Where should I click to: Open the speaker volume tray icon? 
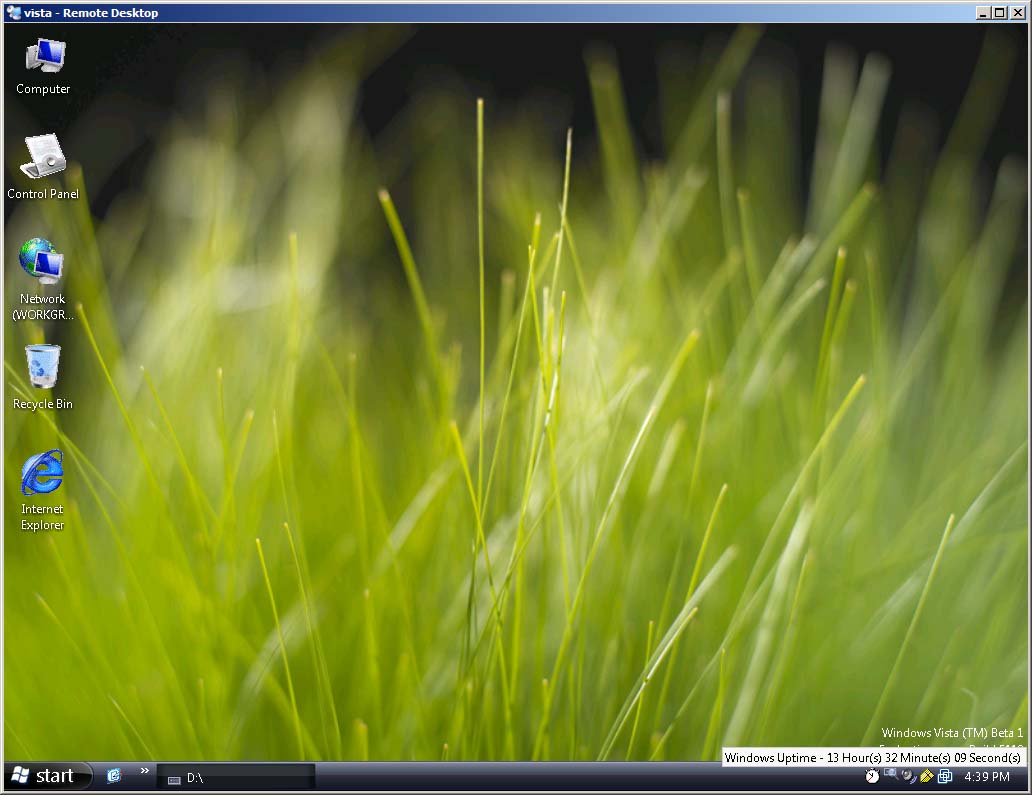click(909, 777)
